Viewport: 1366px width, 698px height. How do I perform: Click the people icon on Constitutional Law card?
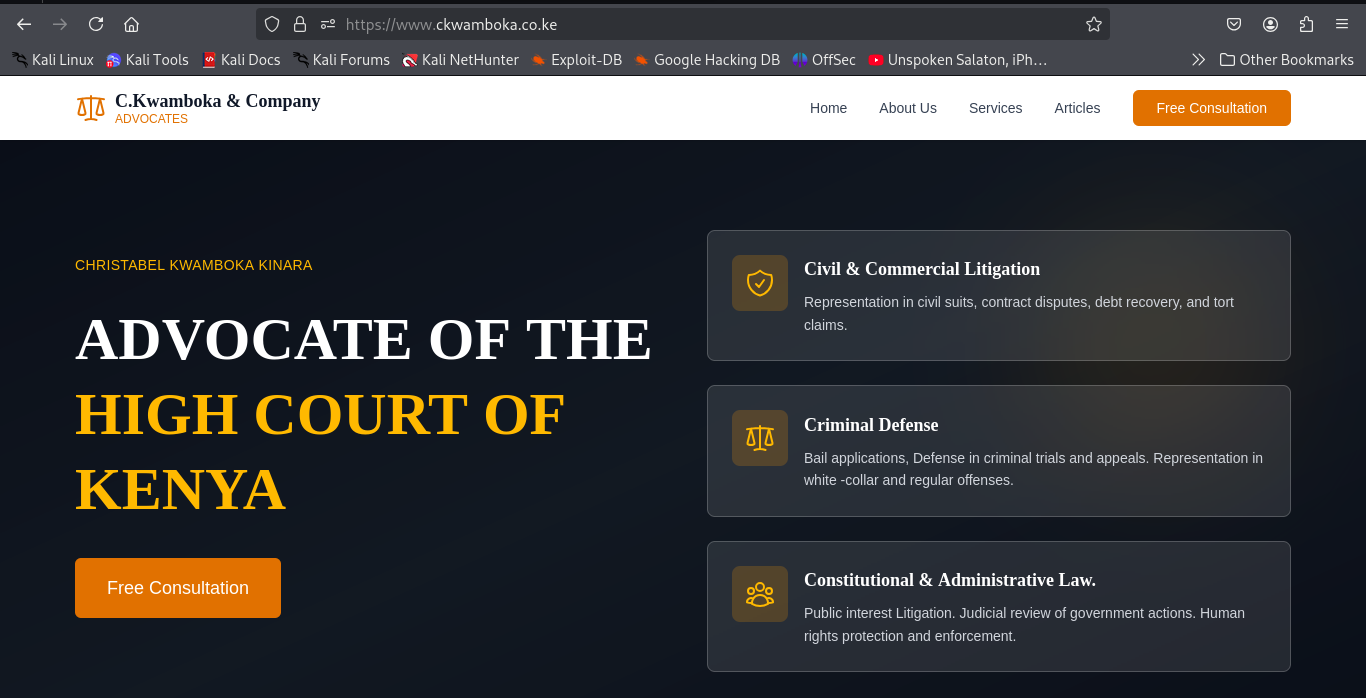coord(760,594)
